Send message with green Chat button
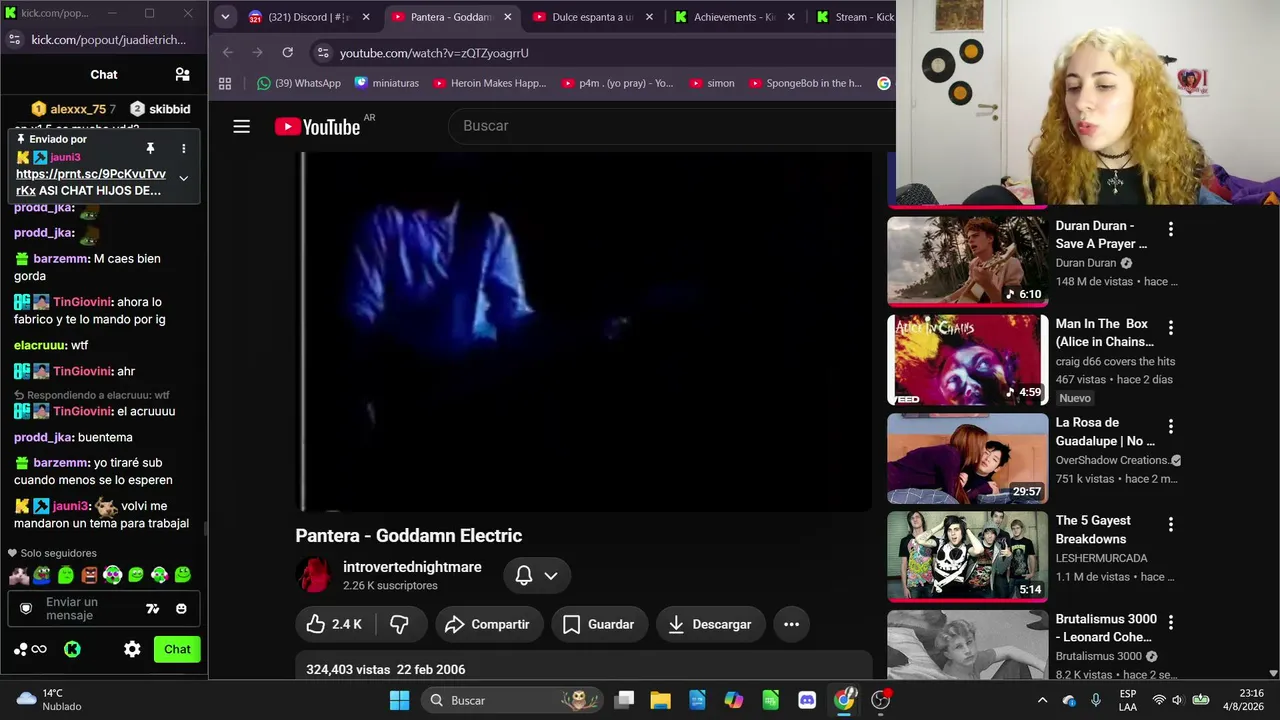 pos(177,649)
